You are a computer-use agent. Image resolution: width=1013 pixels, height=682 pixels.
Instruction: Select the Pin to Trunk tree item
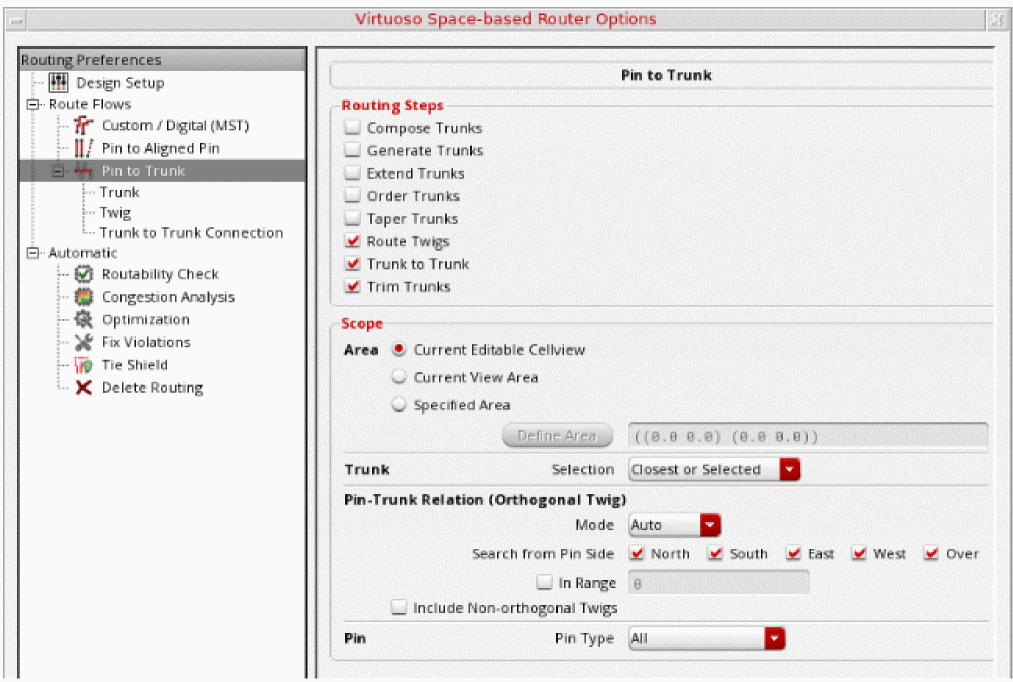(143, 171)
